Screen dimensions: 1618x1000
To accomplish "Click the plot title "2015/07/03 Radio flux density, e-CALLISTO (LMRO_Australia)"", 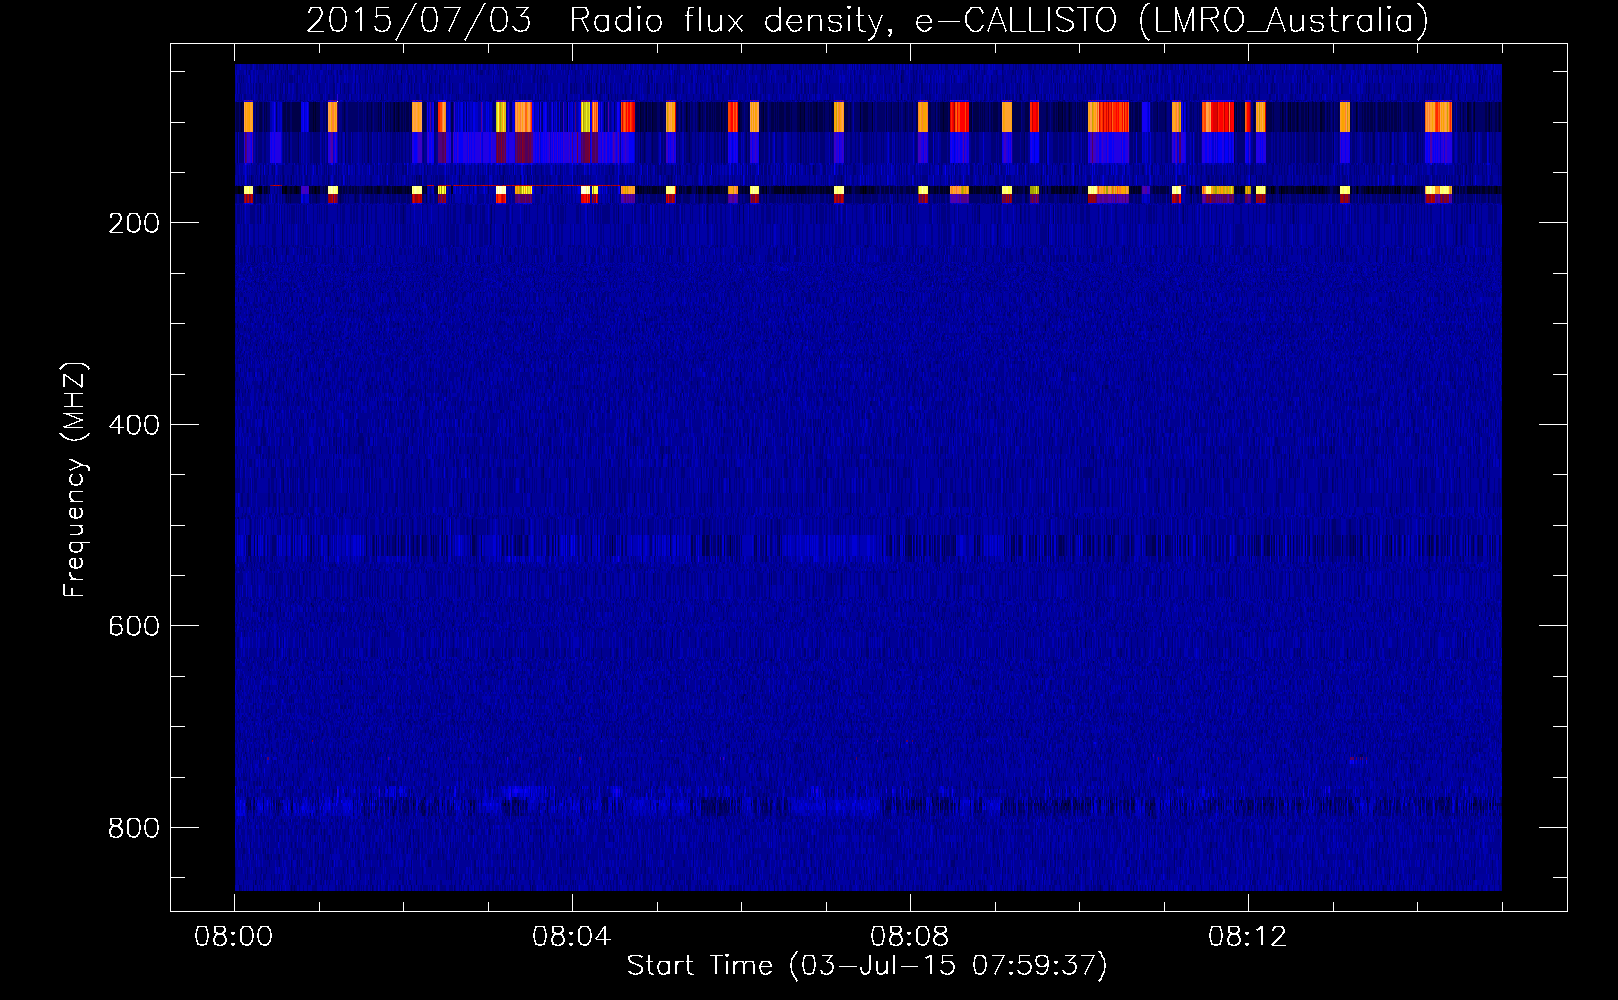I will coord(867,20).
